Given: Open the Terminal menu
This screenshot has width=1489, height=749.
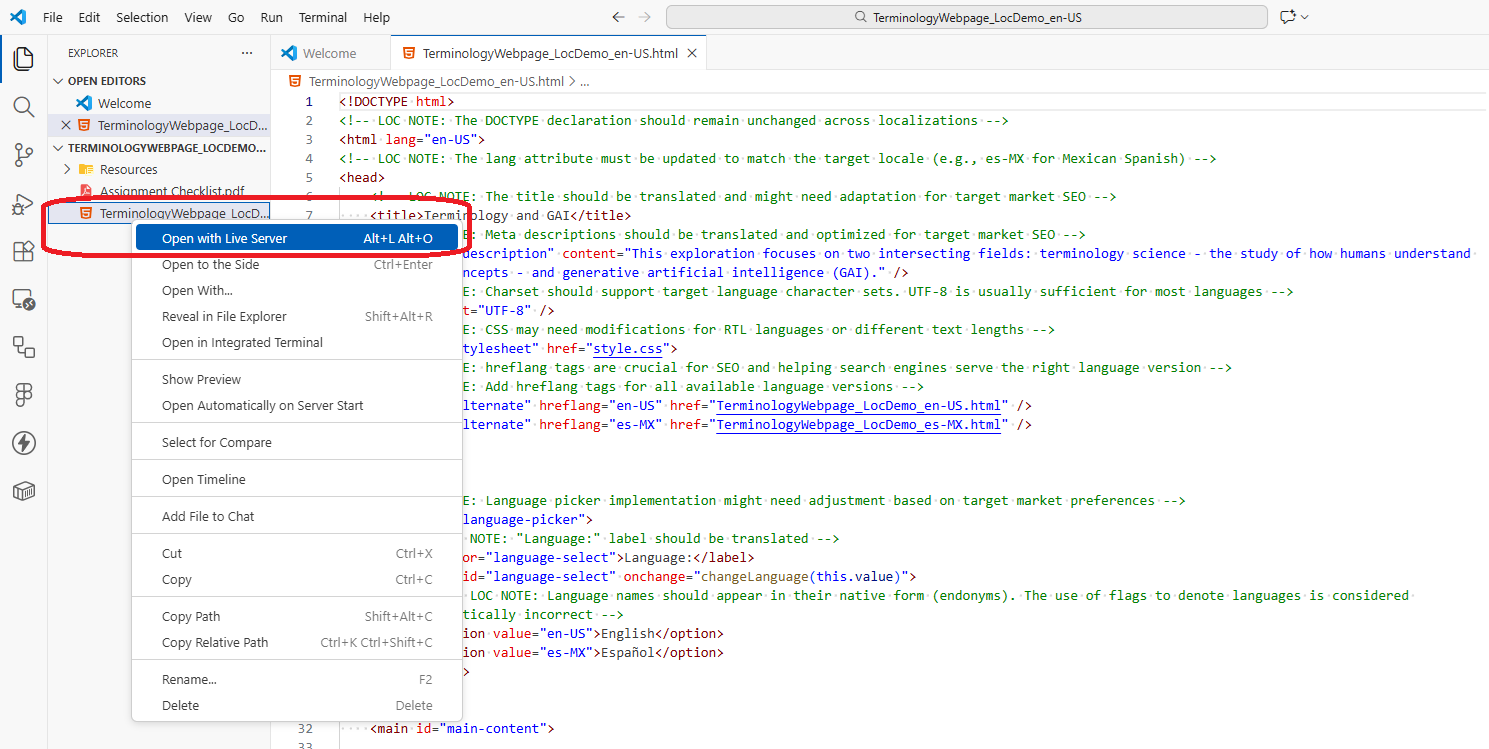Looking at the screenshot, I should (323, 17).
